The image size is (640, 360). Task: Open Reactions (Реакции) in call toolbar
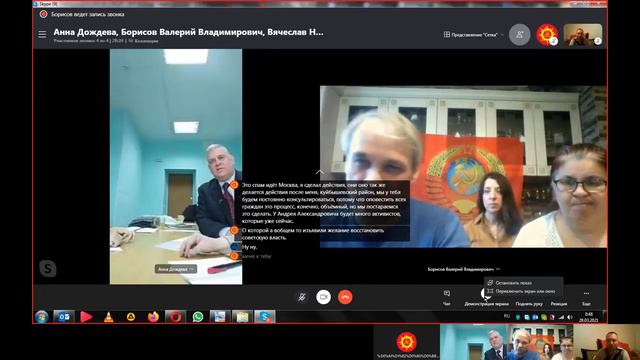(559, 303)
